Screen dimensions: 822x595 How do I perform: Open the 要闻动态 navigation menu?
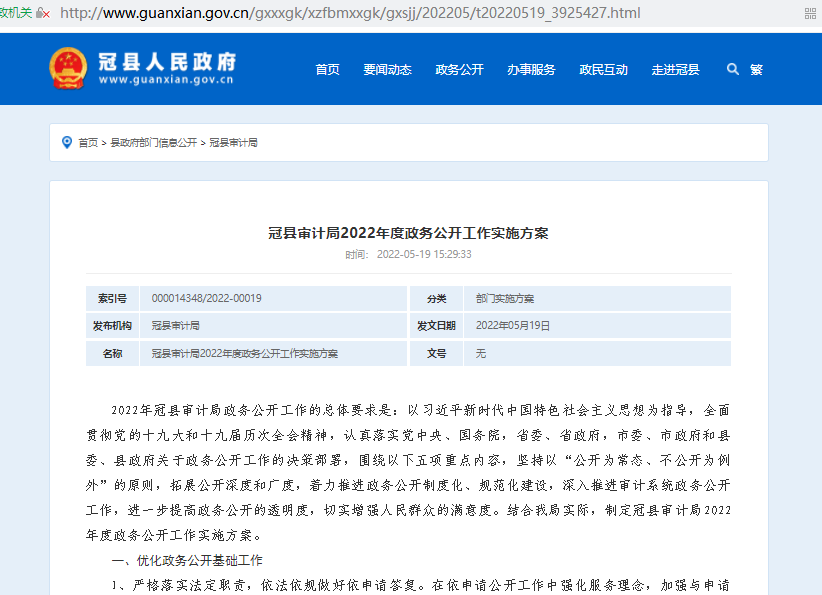pyautogui.click(x=387, y=69)
